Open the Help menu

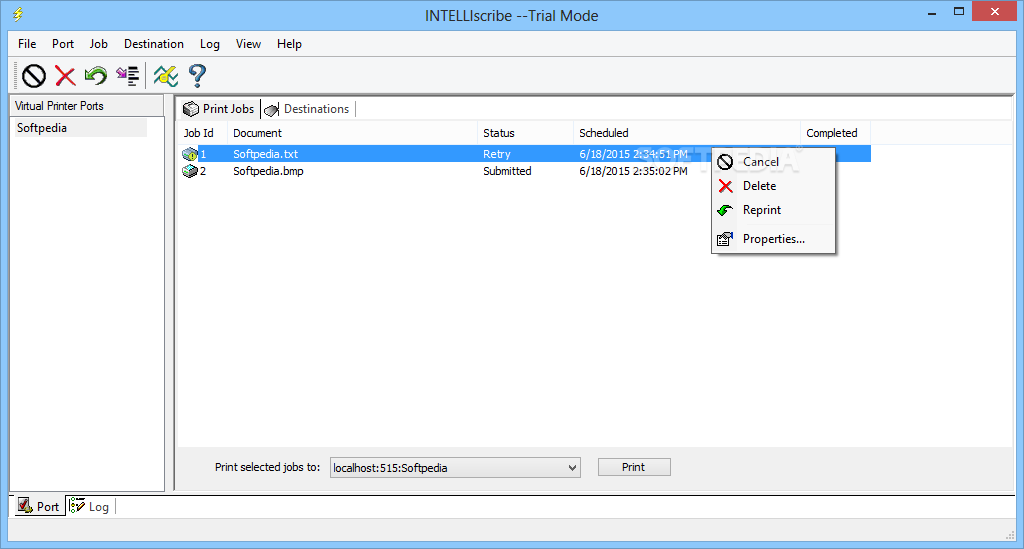point(289,44)
